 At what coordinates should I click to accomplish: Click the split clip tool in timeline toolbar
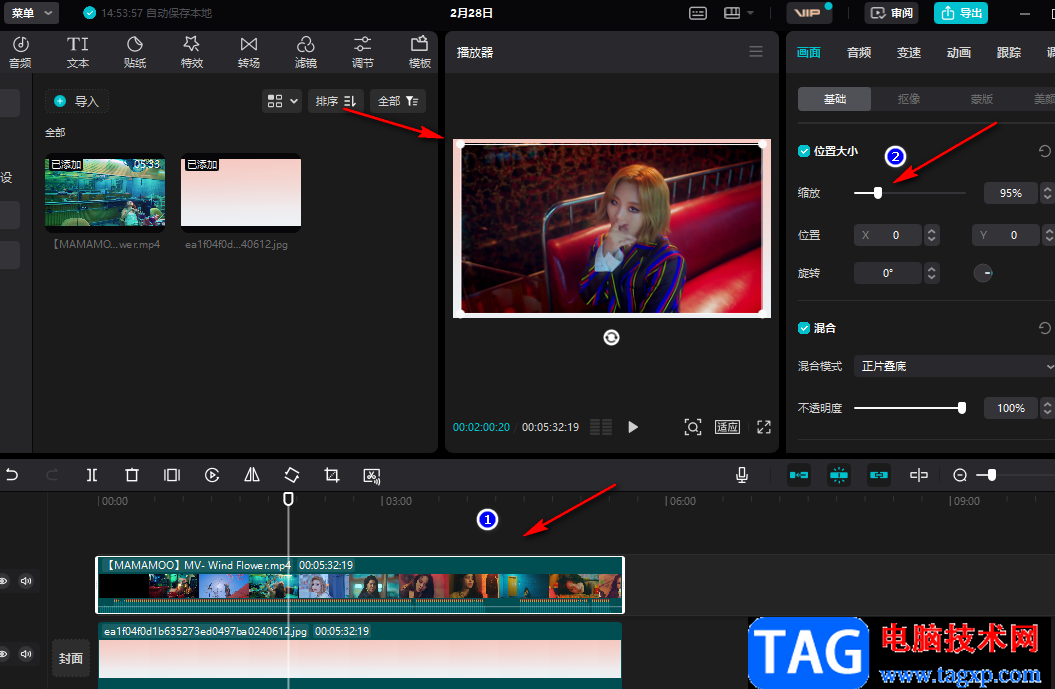(92, 476)
